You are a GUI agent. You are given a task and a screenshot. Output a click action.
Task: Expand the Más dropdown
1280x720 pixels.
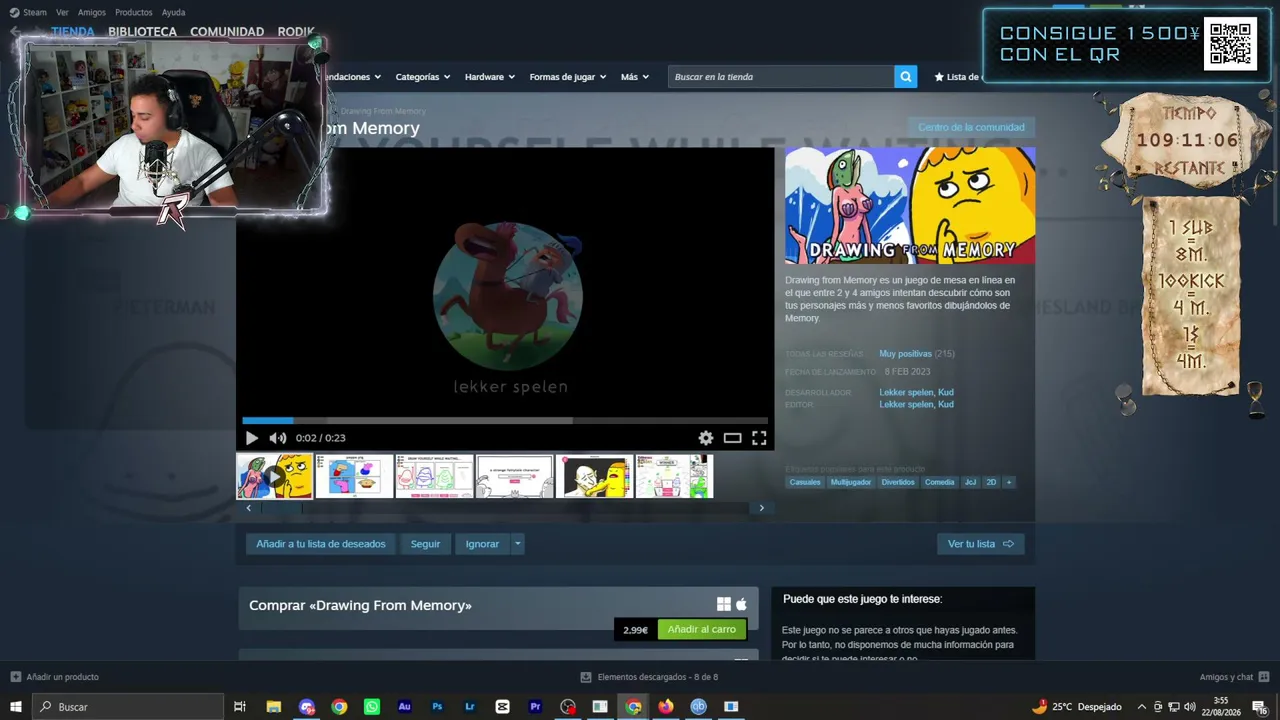(x=635, y=77)
